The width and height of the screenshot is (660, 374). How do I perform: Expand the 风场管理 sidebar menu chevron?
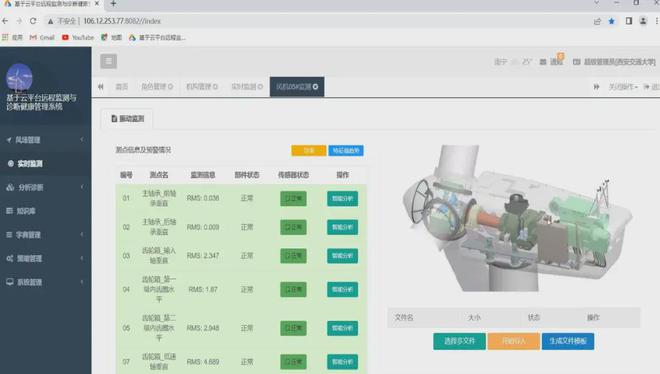pyautogui.click(x=82, y=140)
